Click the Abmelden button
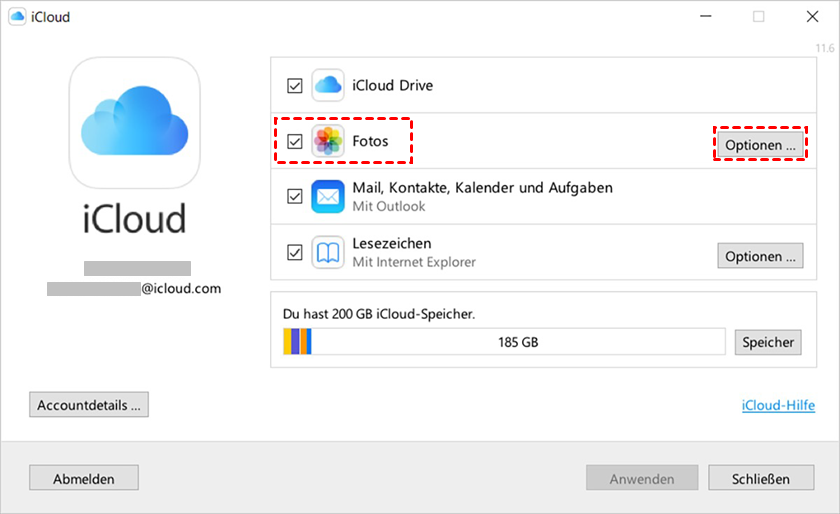Viewport: 840px width, 514px height. tap(84, 478)
